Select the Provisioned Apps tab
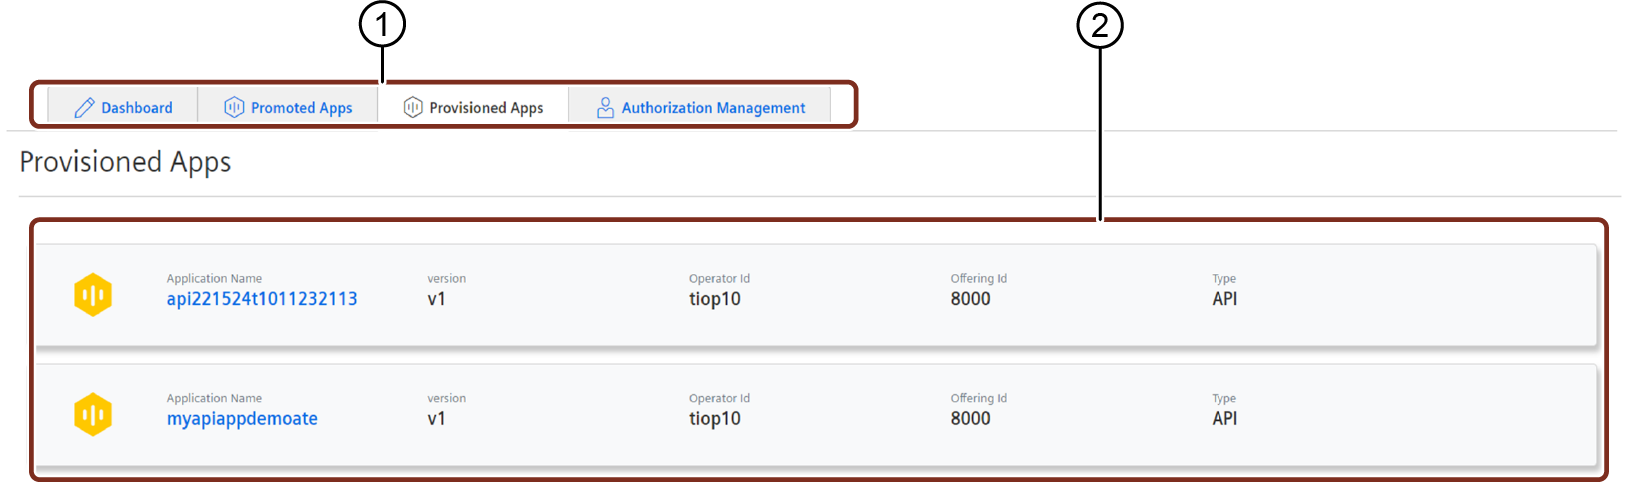The width and height of the screenshot is (1625, 490). [473, 107]
